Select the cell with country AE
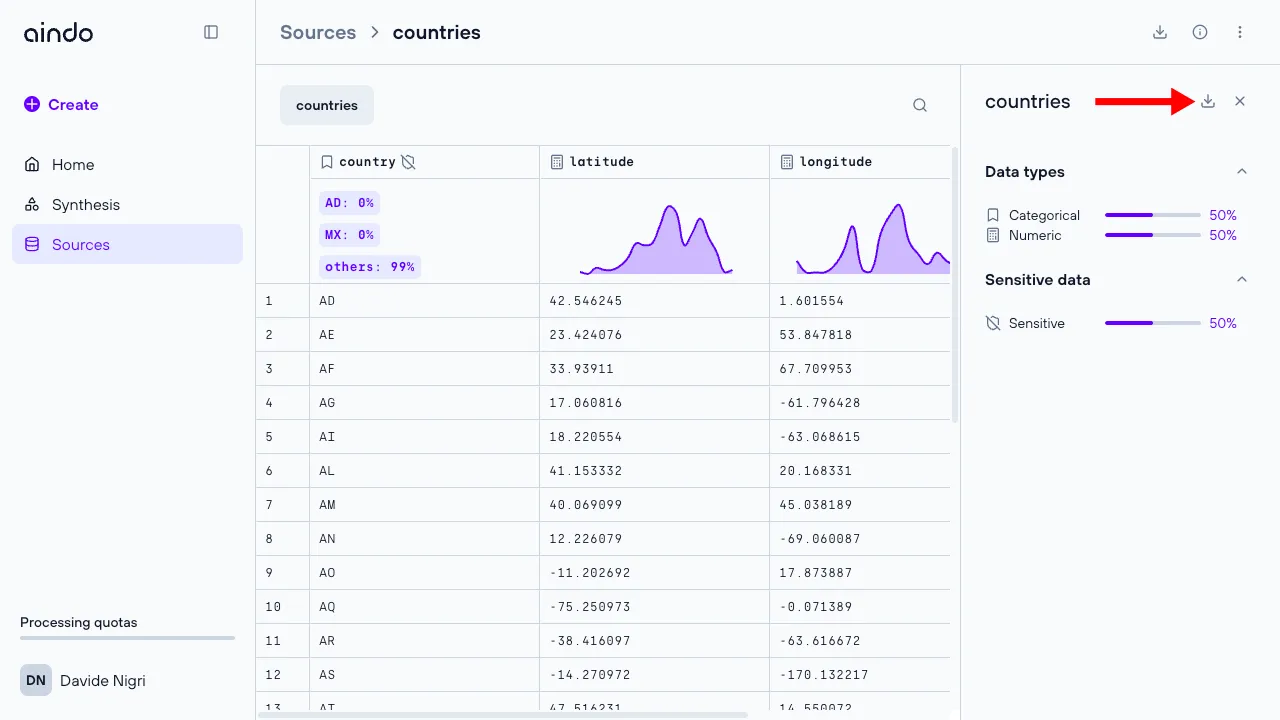This screenshot has height=720, width=1280. coord(424,335)
